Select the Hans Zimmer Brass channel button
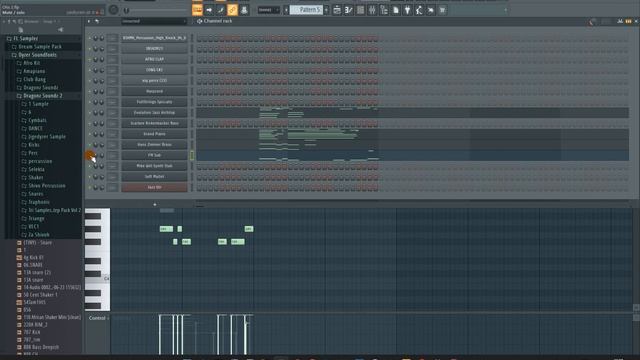 point(154,144)
